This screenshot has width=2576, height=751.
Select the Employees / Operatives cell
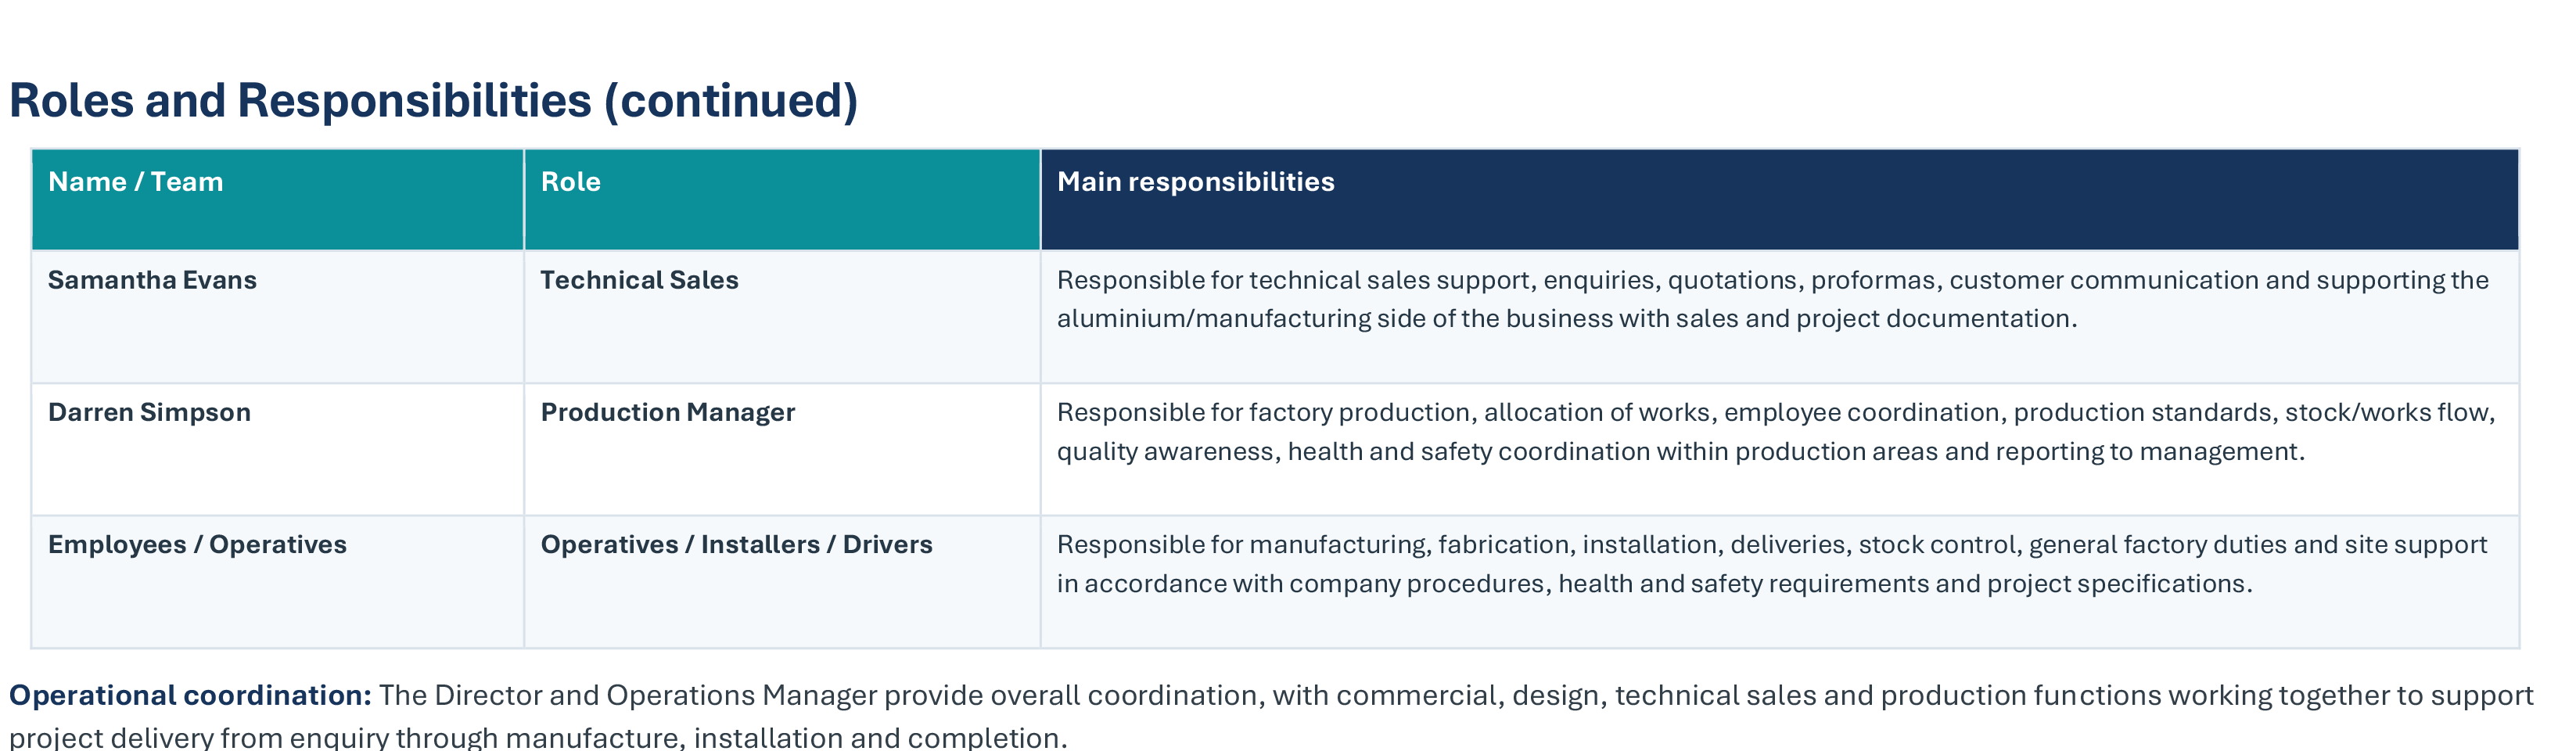278,581
